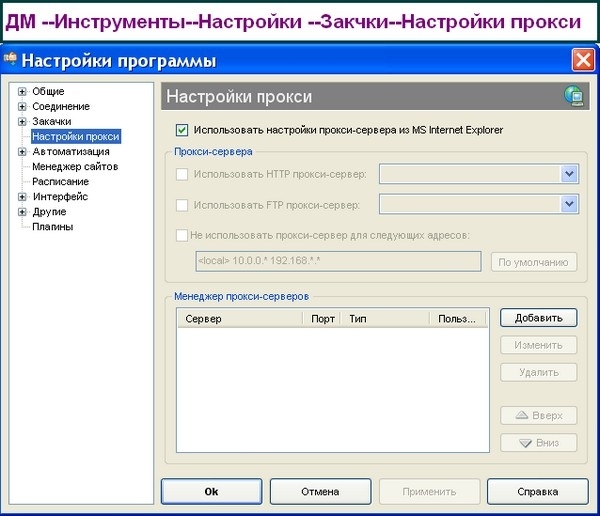Expand the Интерфейс tree node

pyautogui.click(x=22, y=197)
